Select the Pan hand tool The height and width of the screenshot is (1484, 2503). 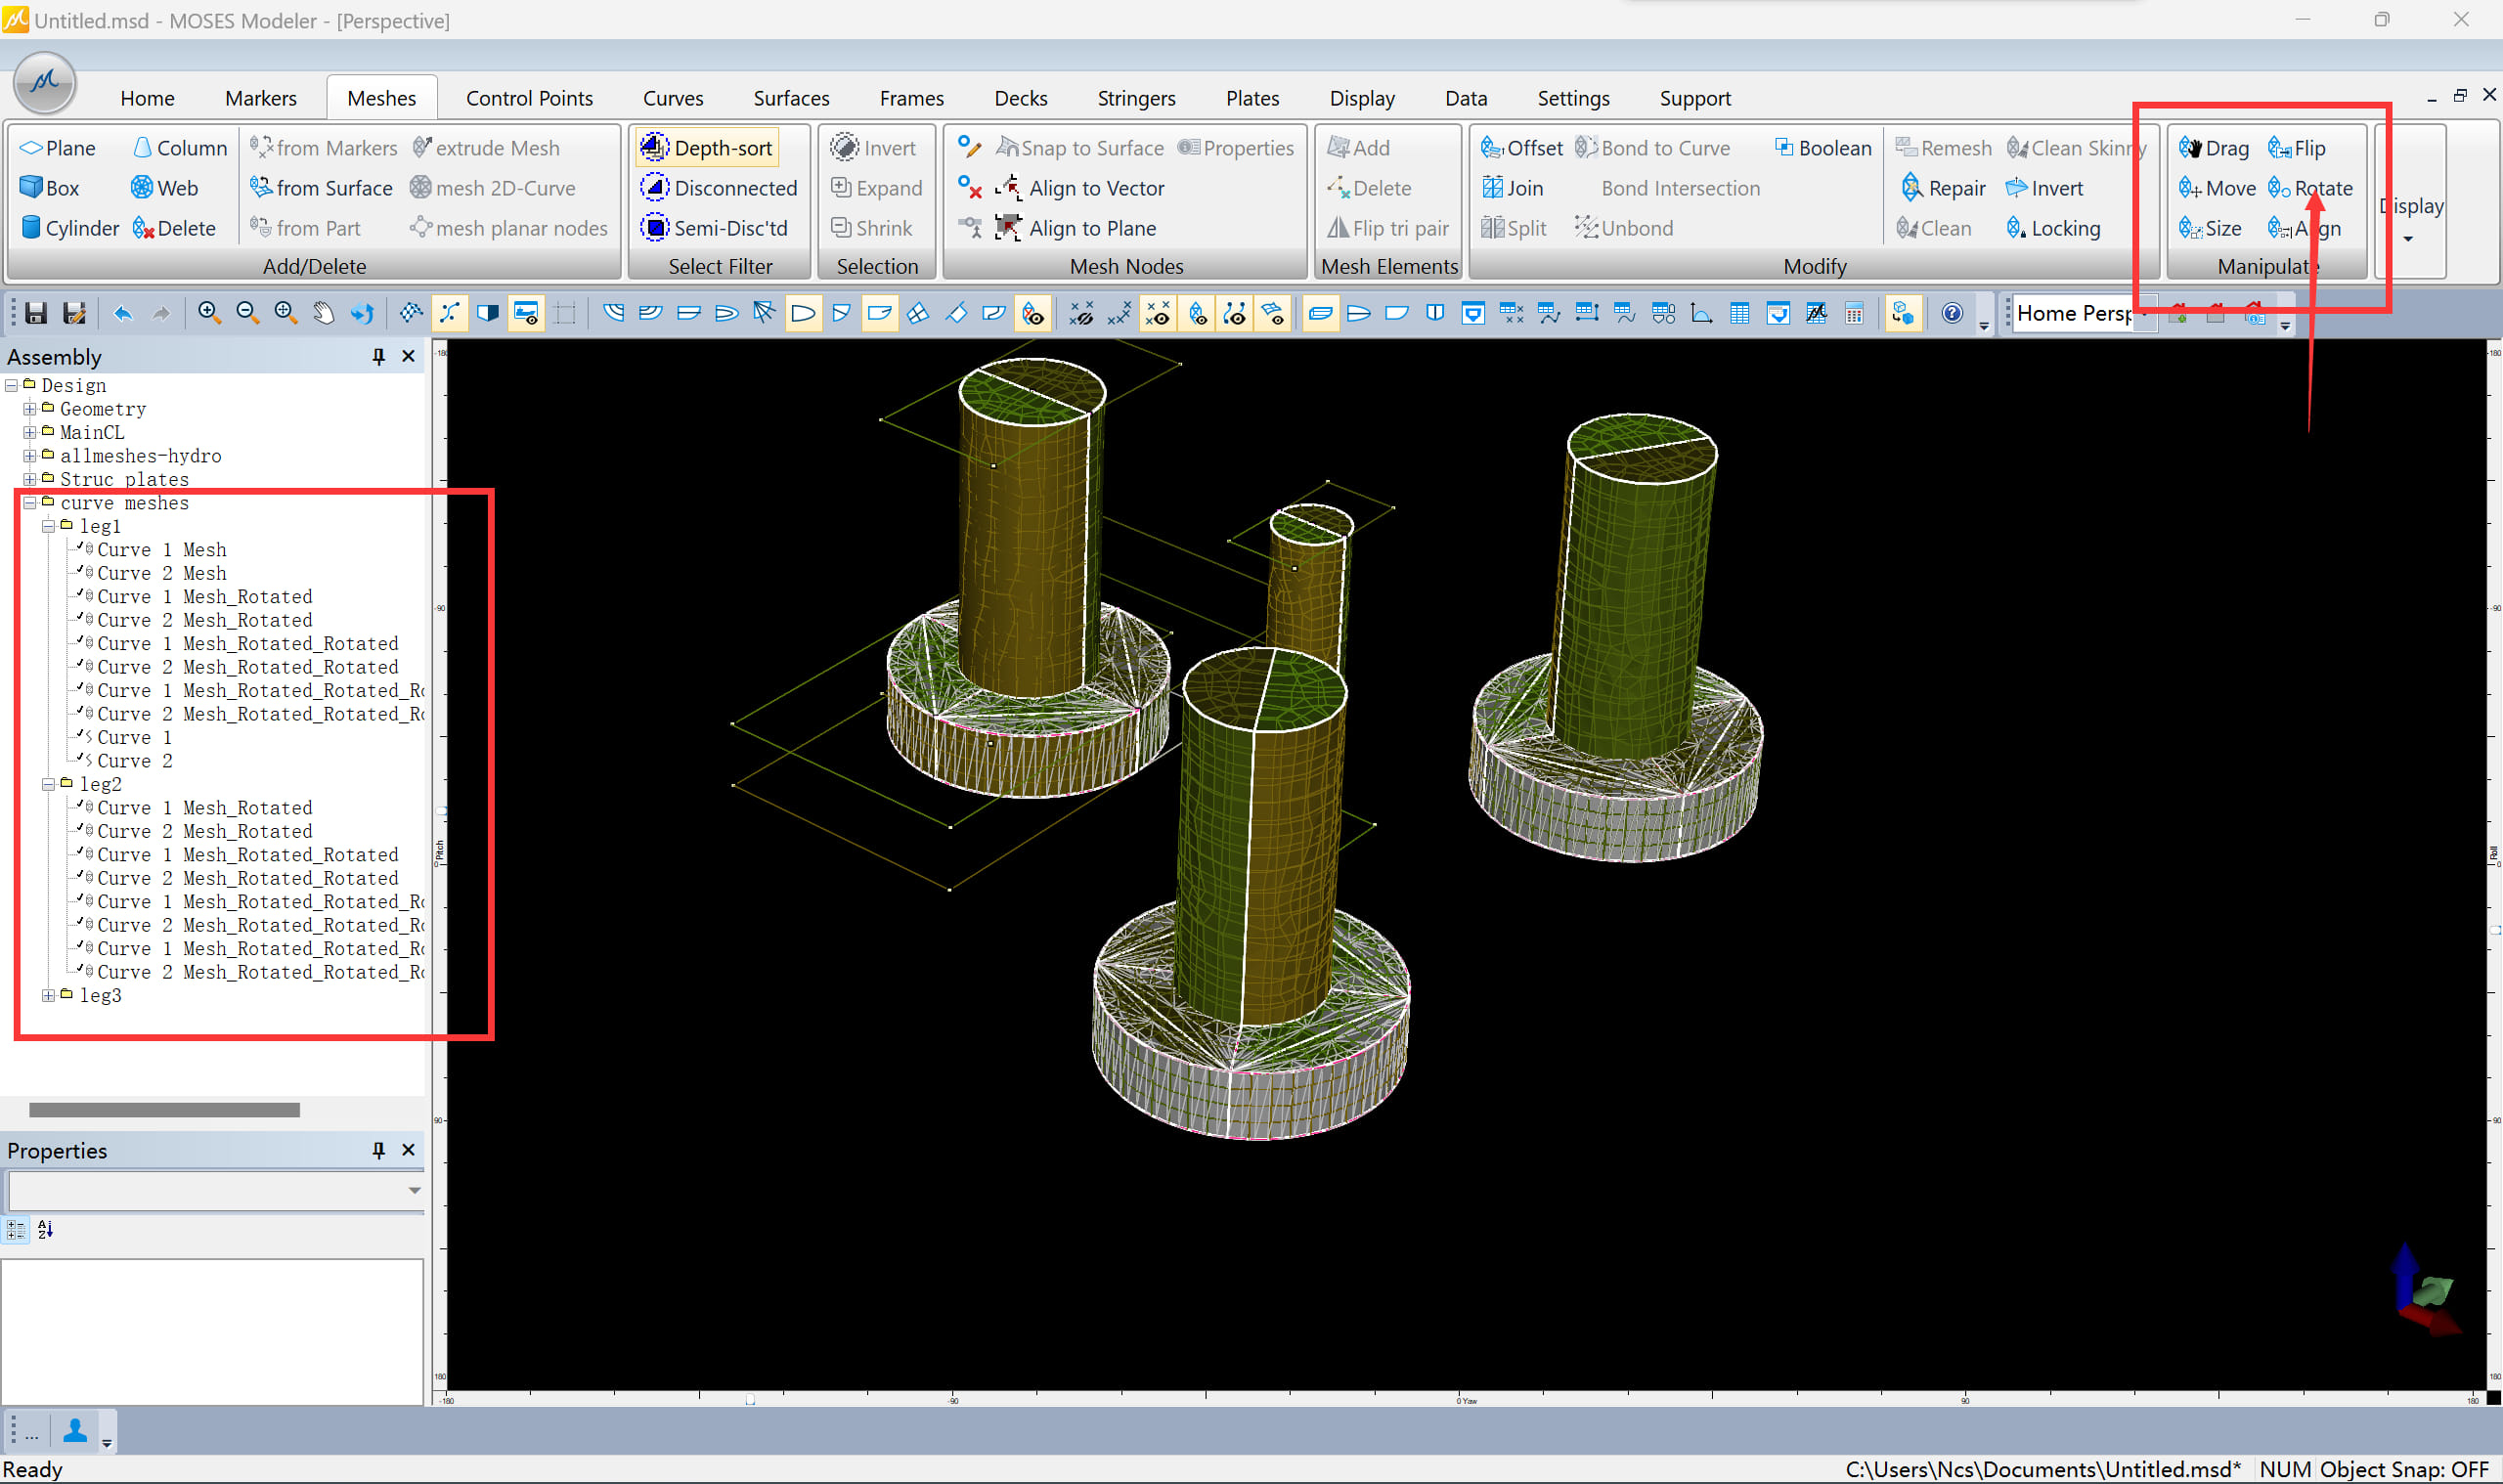[x=323, y=314]
